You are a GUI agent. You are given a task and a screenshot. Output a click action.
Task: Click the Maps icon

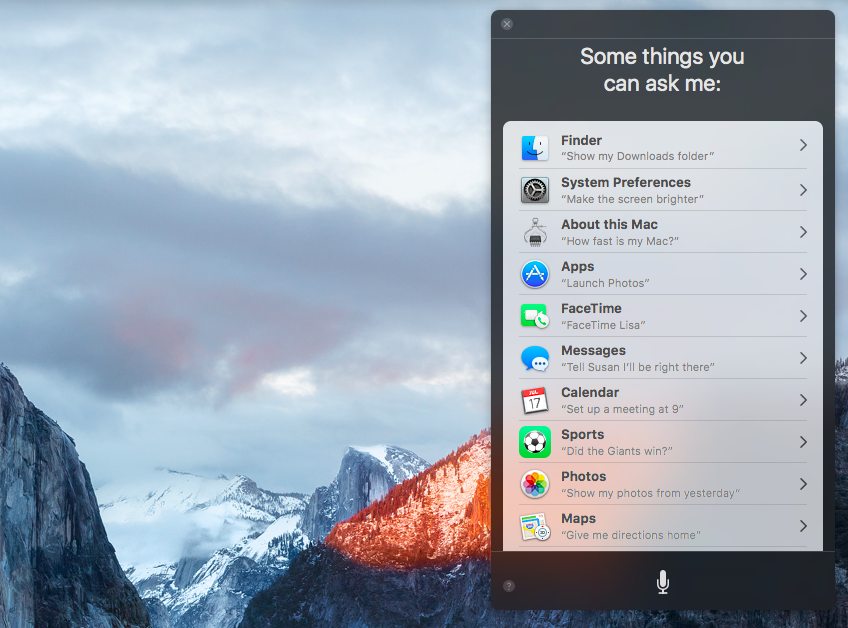click(535, 526)
